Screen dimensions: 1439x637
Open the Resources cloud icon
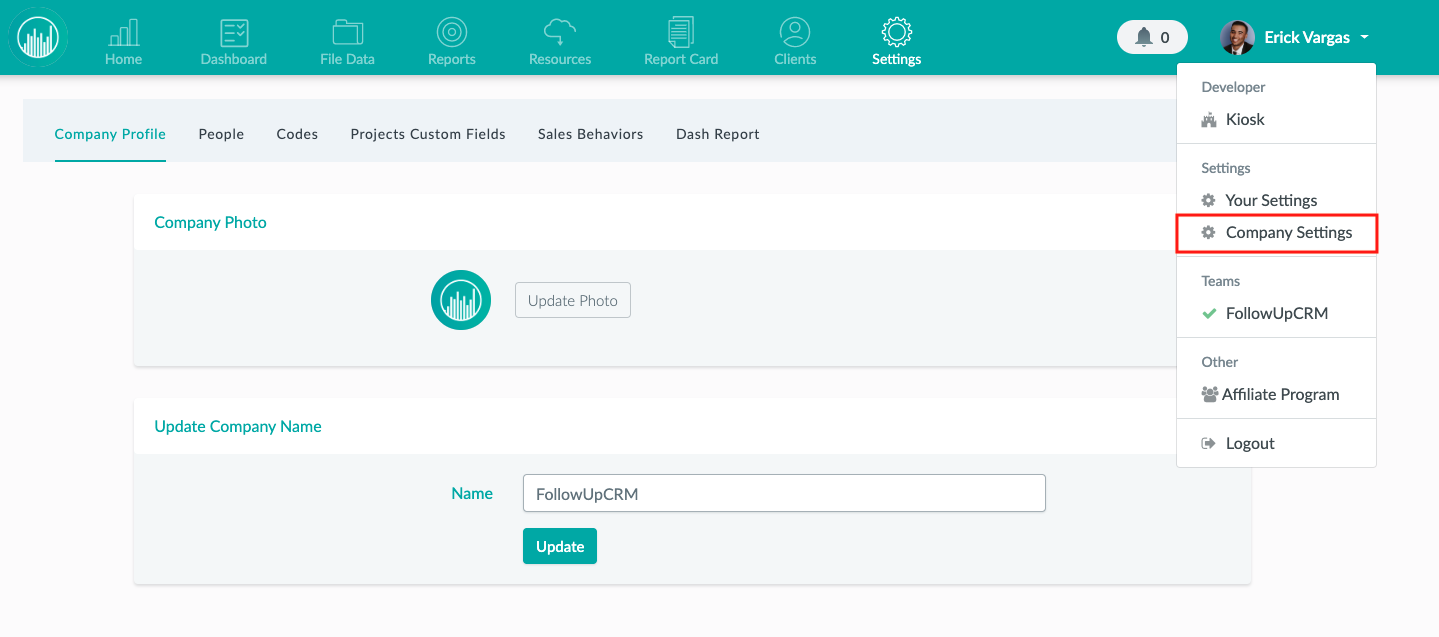[560, 33]
